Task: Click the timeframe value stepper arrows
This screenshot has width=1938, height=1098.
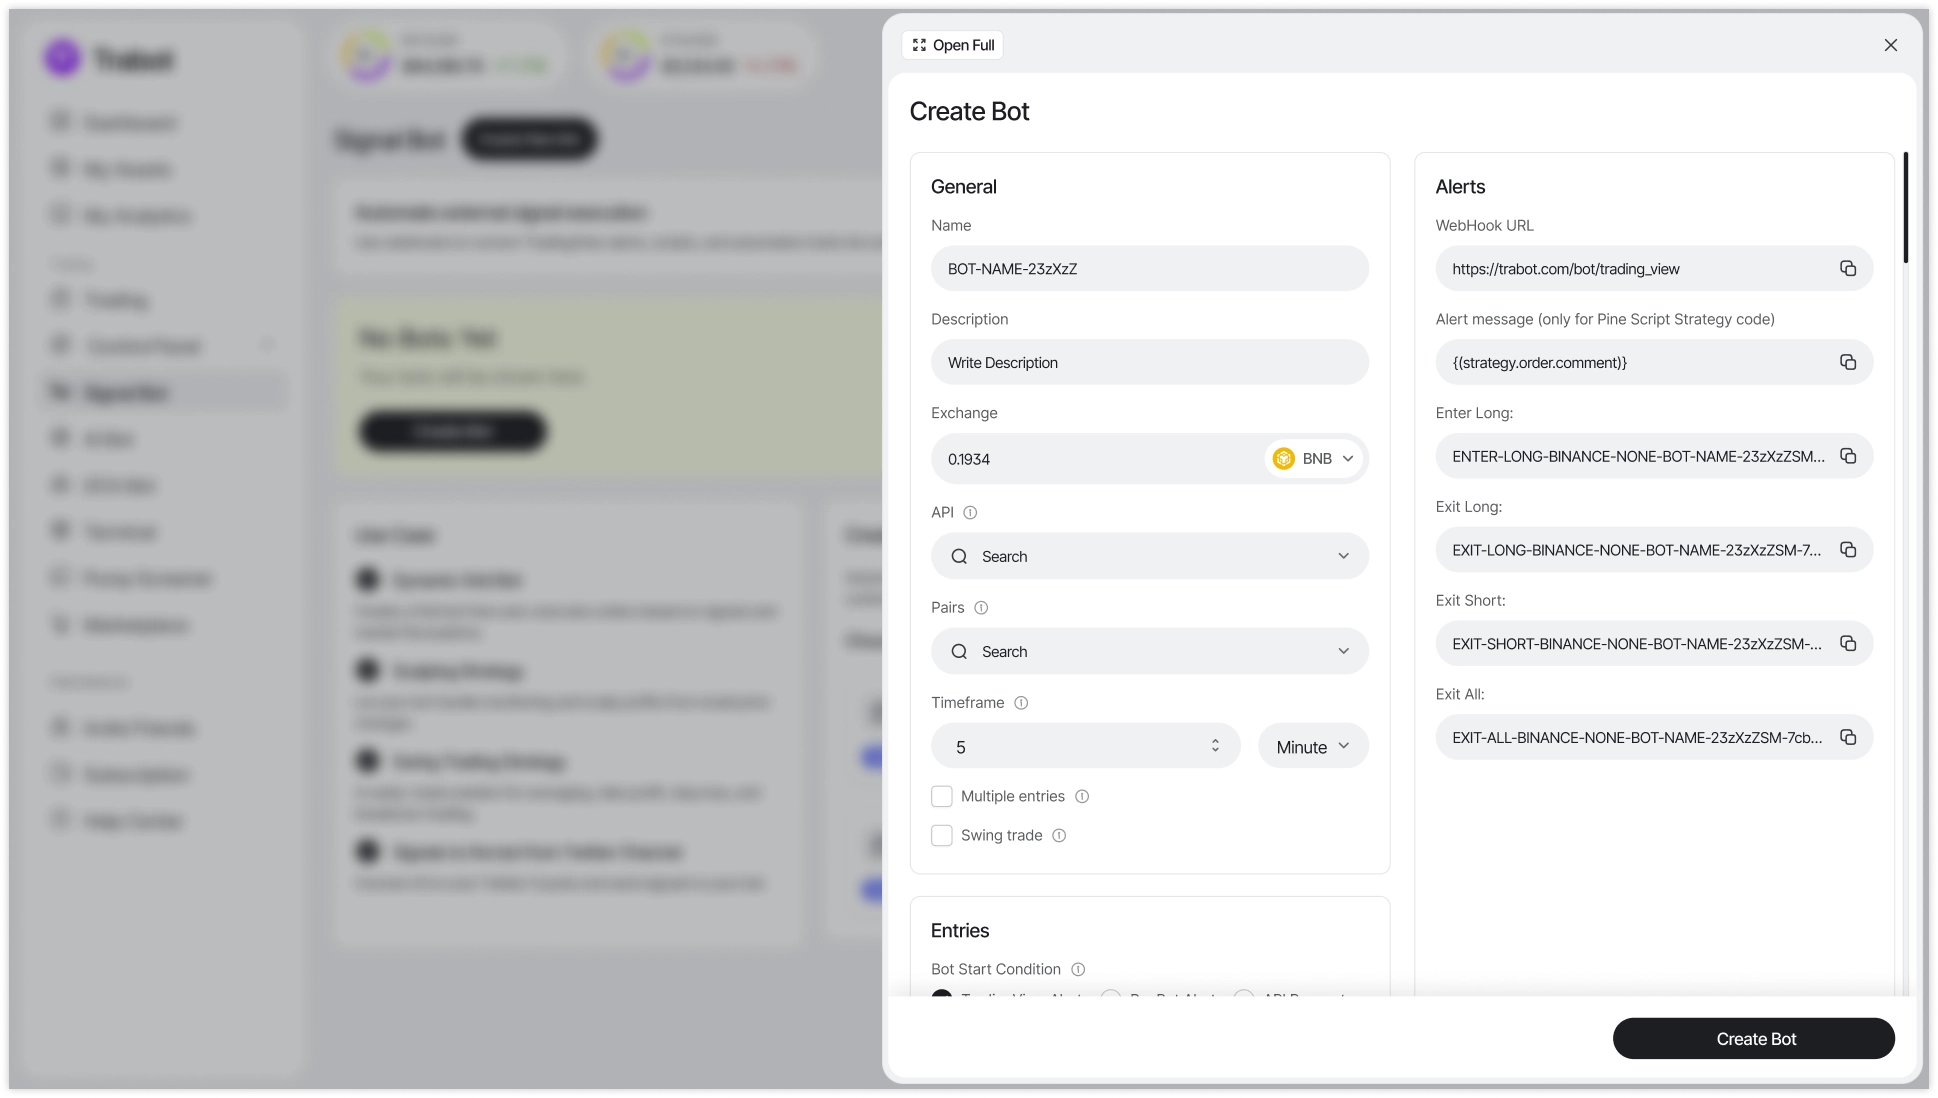Action: click(1215, 746)
